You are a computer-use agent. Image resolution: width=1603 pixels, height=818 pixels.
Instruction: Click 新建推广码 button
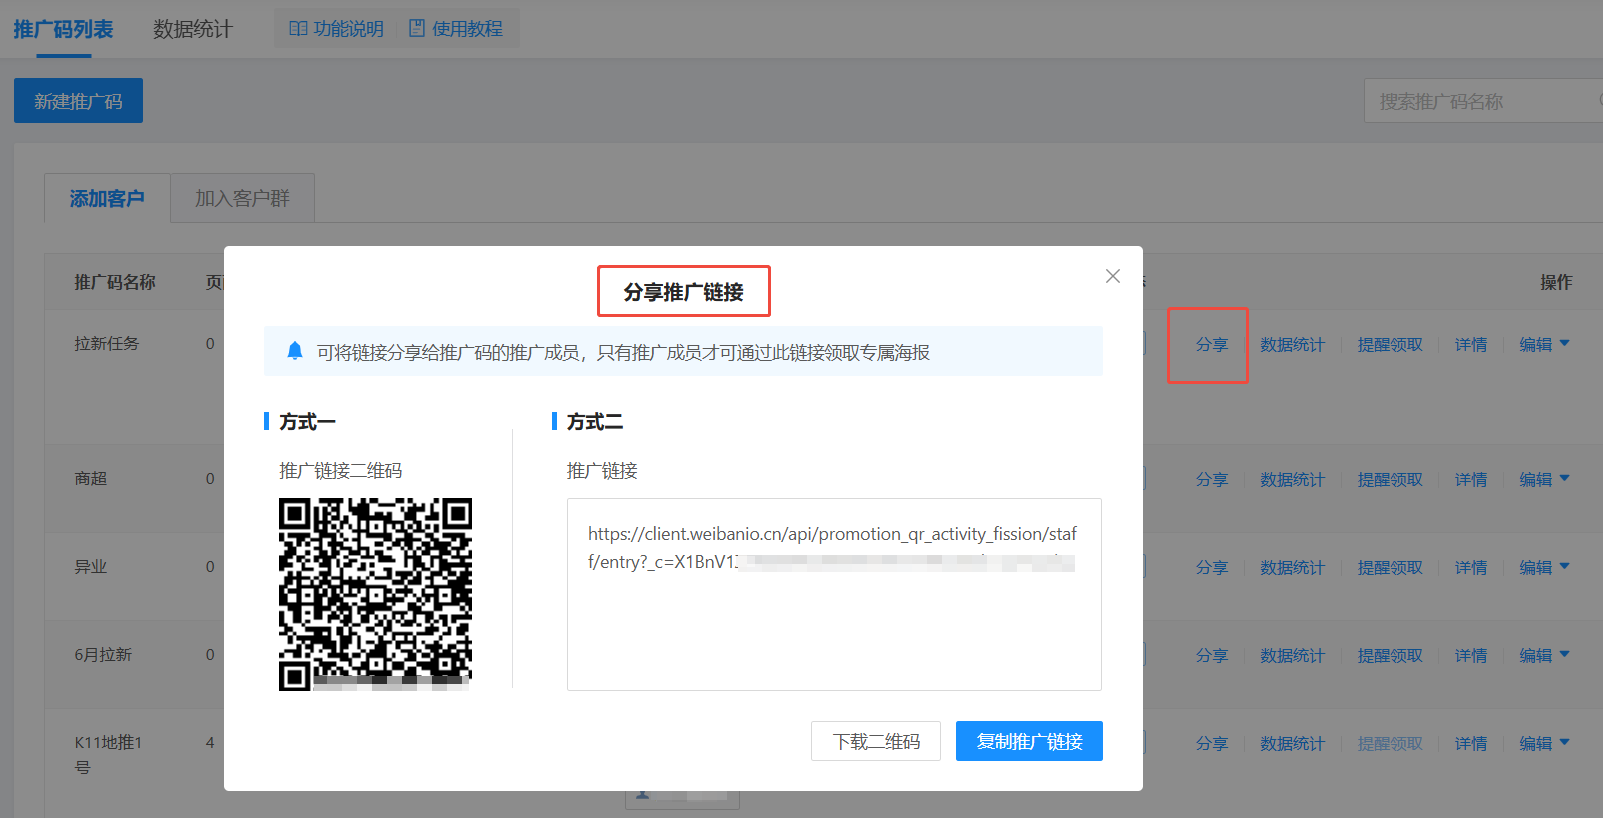78,101
